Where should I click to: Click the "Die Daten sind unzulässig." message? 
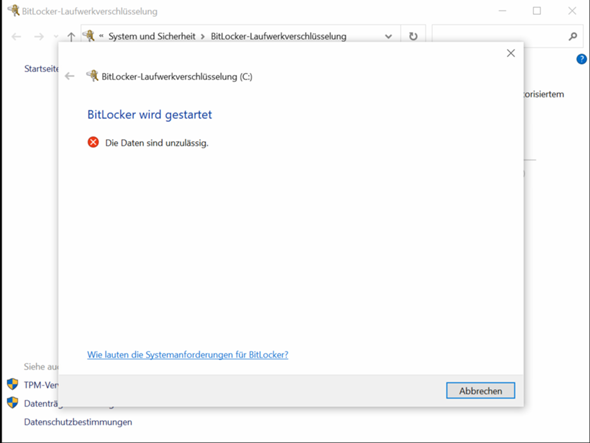pos(157,143)
